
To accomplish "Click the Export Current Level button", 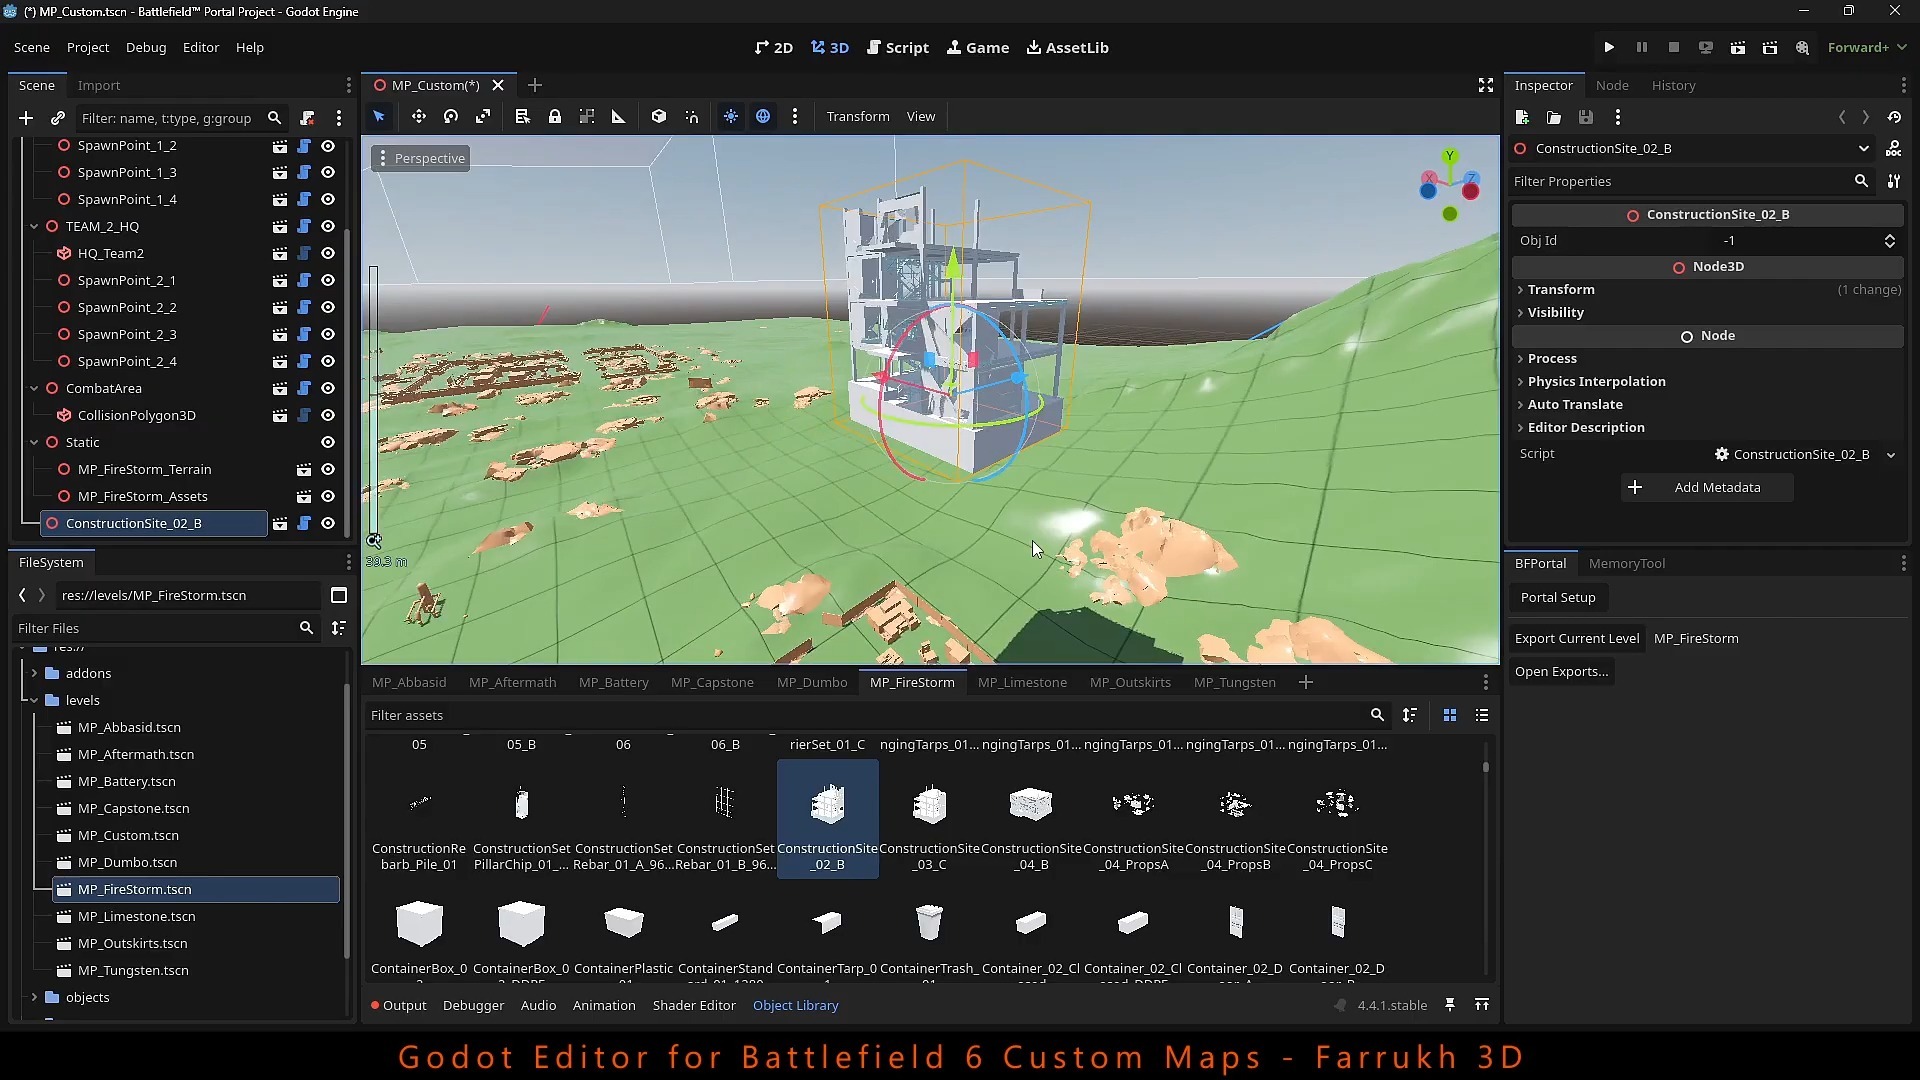I will coord(1576,638).
